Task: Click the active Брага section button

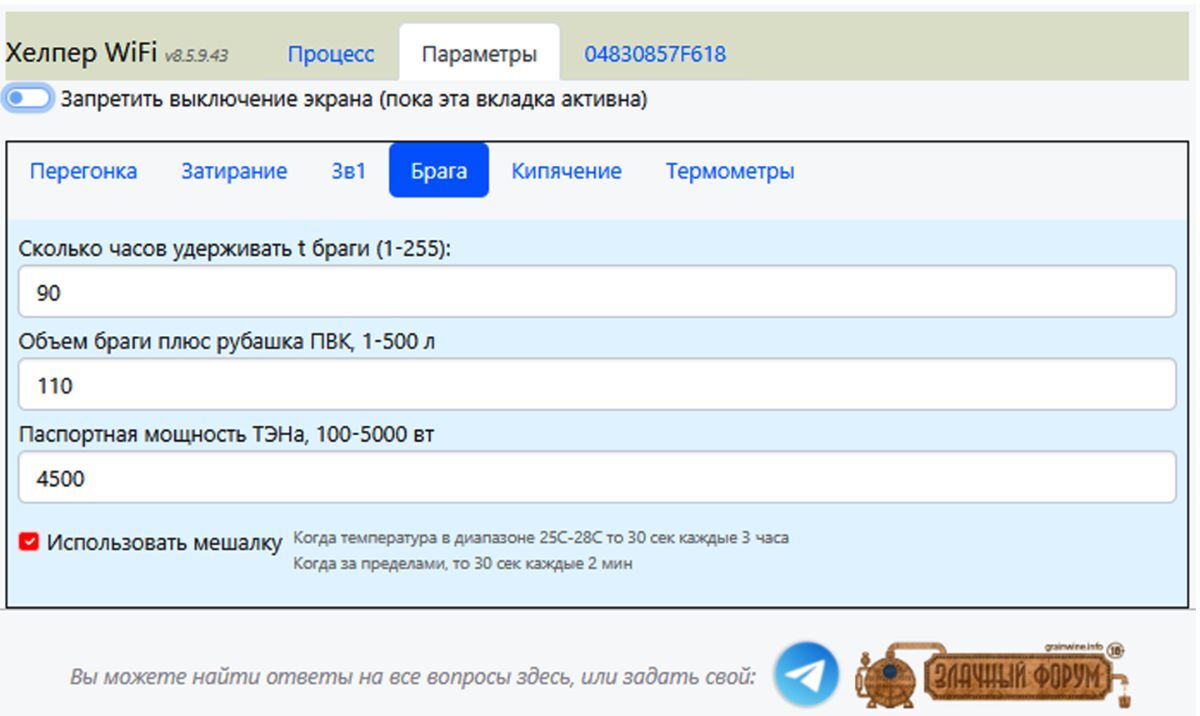Action: coord(439,171)
